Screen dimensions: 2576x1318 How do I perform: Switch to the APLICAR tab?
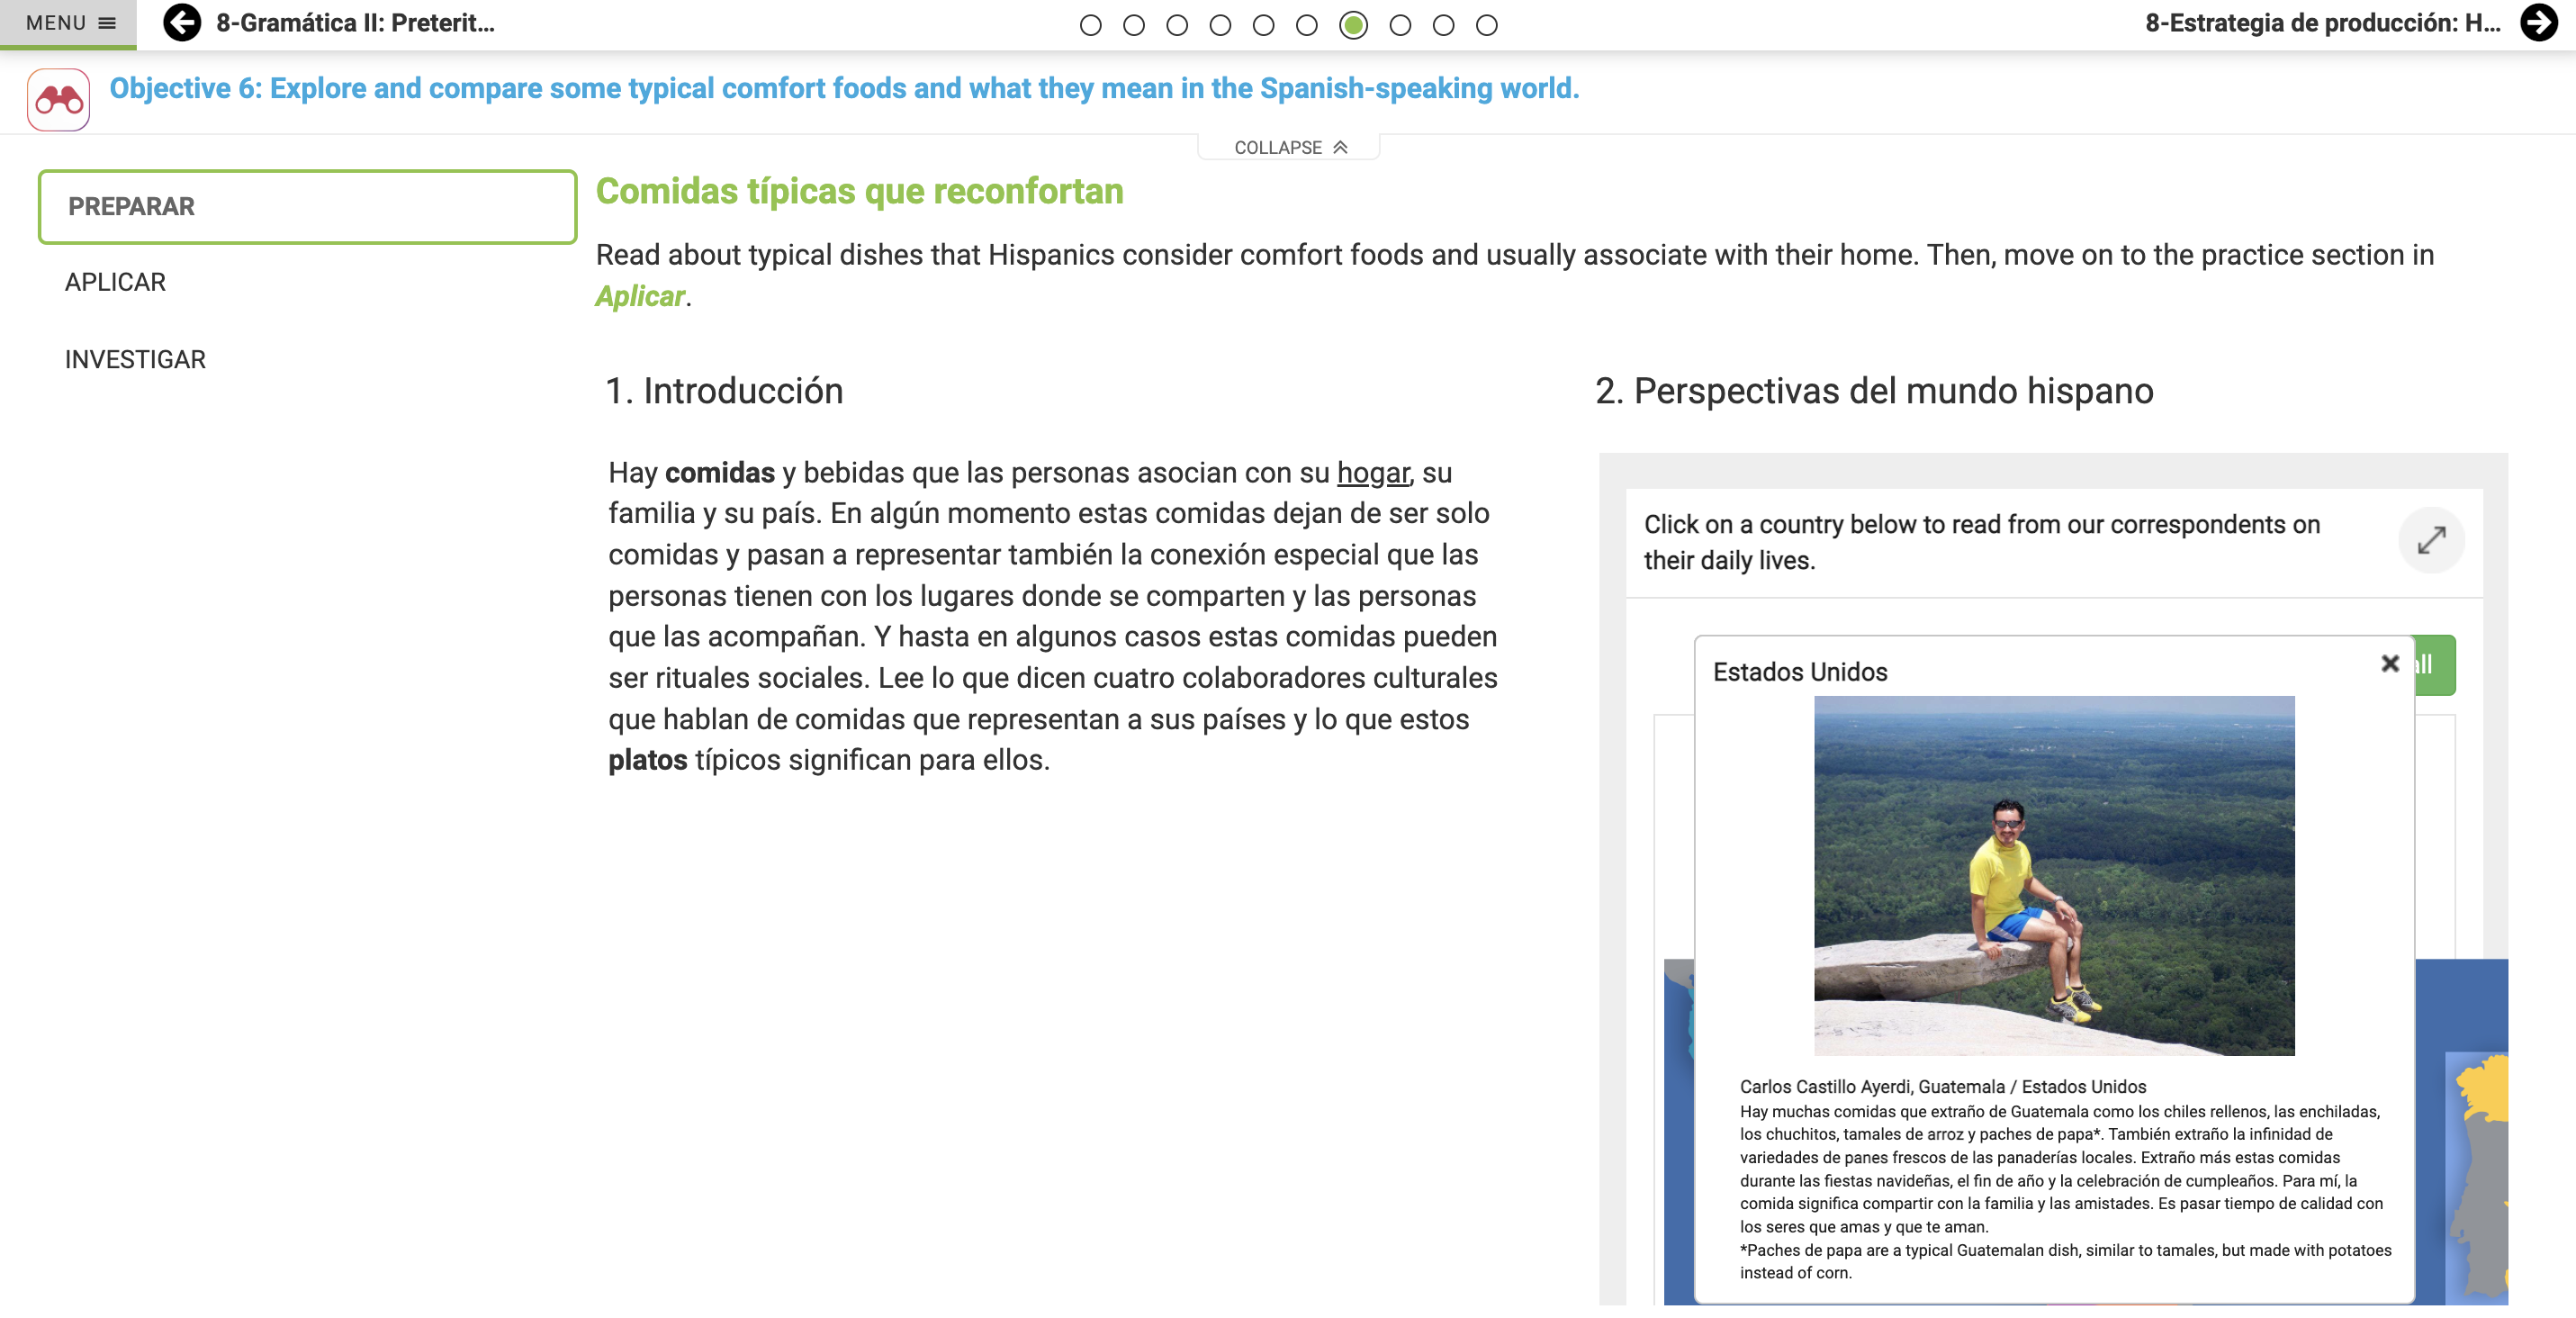click(115, 282)
